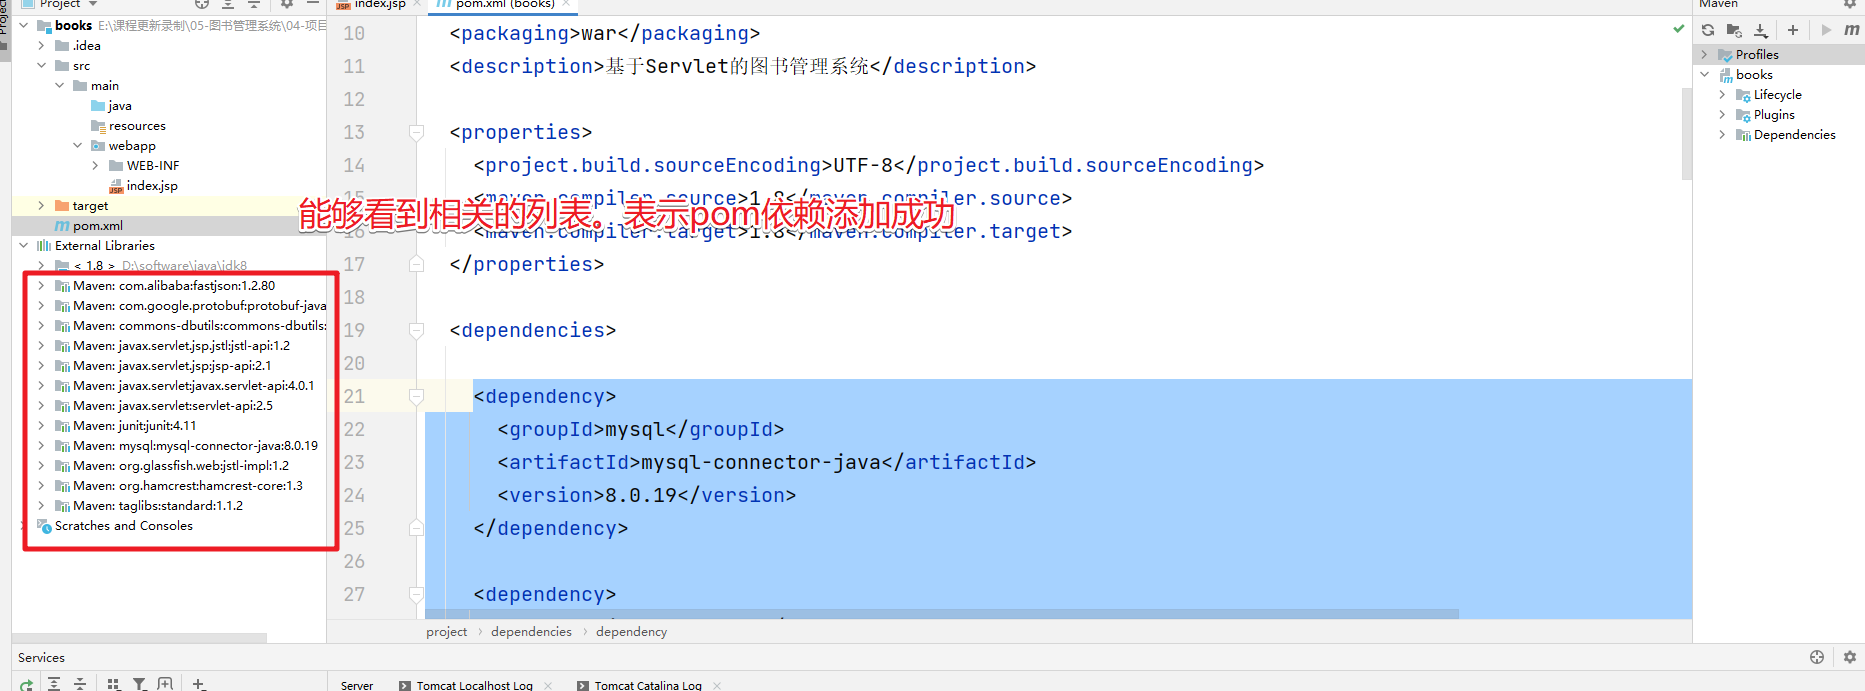Image resolution: width=1865 pixels, height=691 pixels.
Task: Click the Execute Maven Goal 'm' icon
Action: (x=1852, y=30)
